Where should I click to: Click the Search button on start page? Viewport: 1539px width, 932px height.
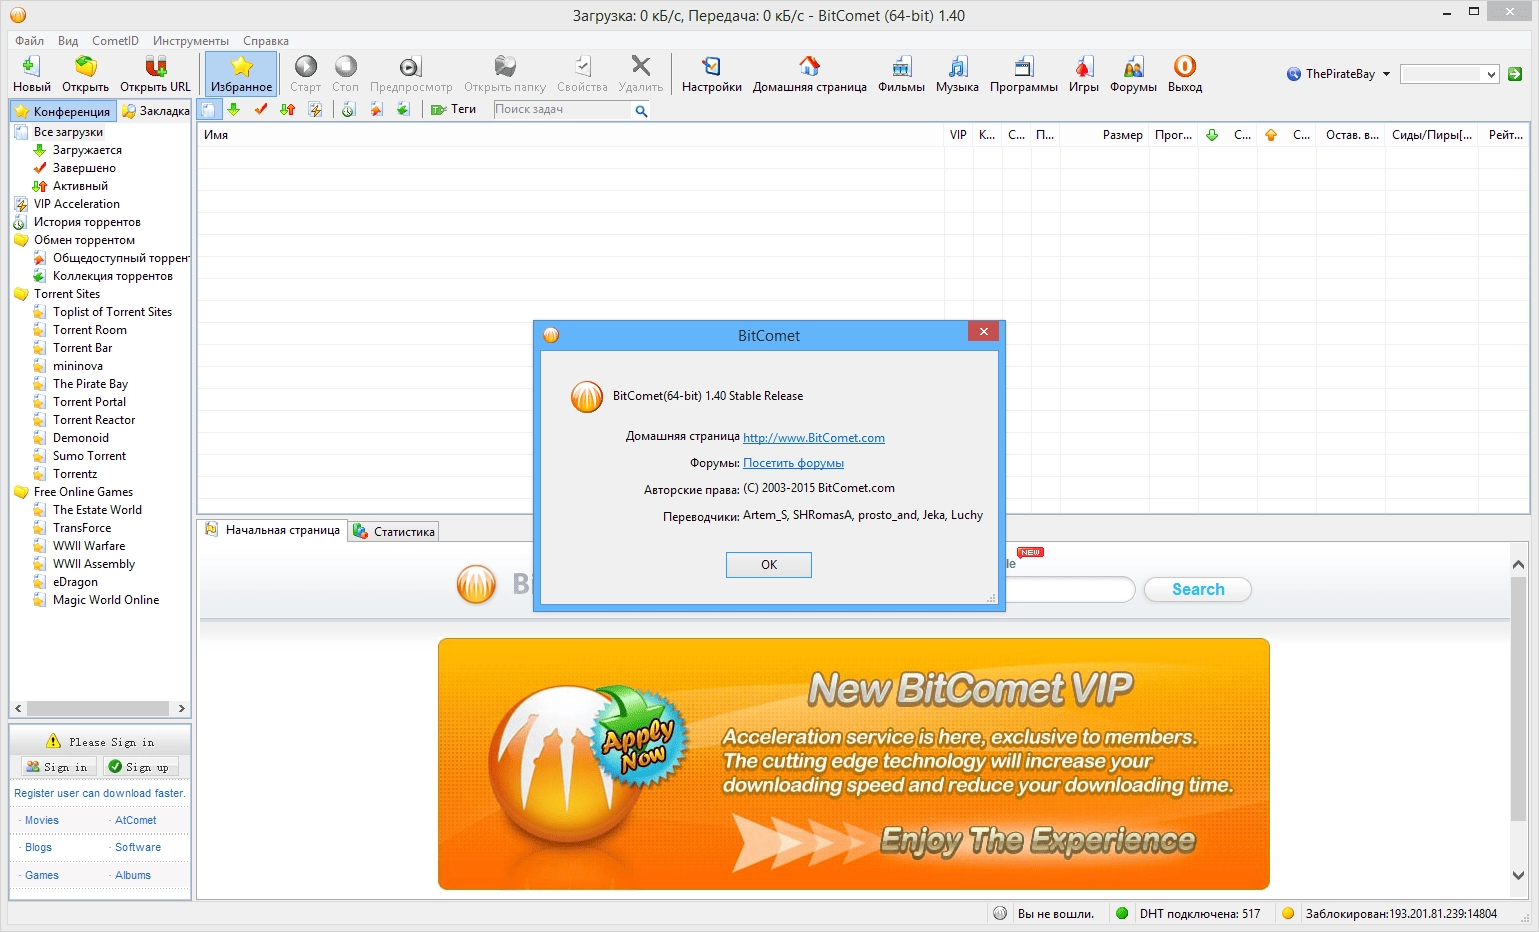tap(1198, 589)
